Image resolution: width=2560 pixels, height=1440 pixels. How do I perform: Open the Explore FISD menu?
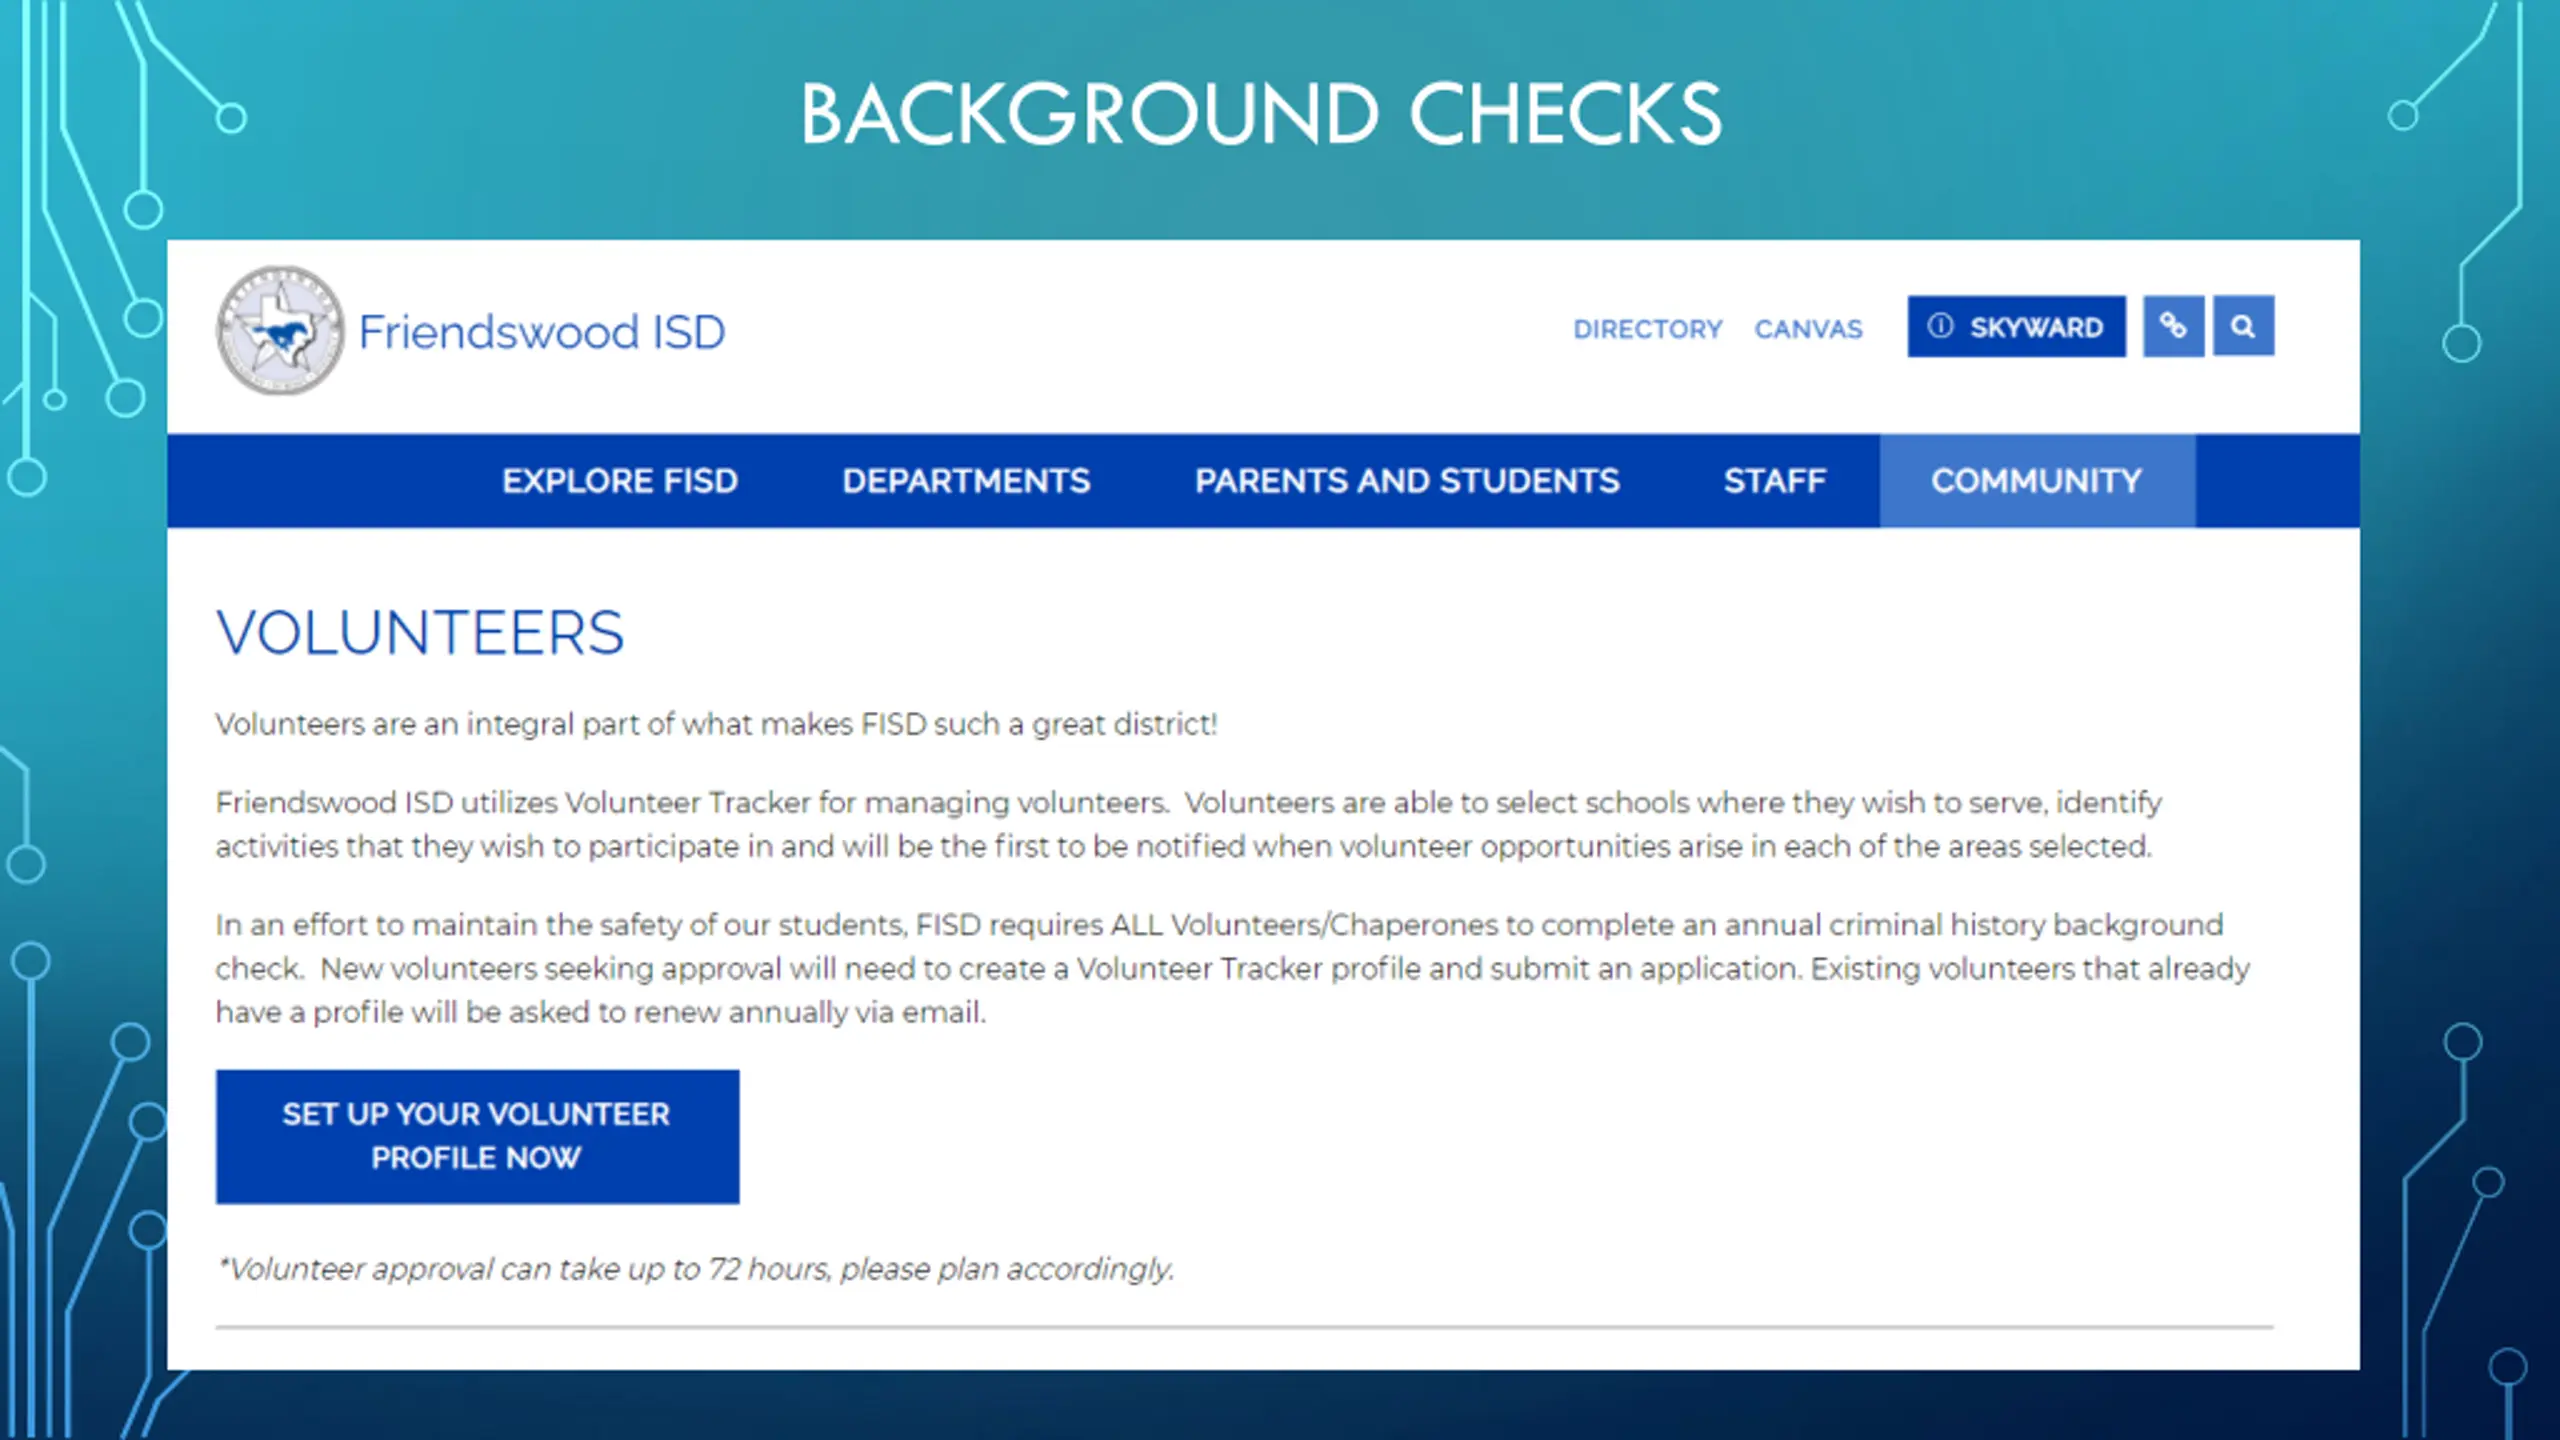pos(620,481)
